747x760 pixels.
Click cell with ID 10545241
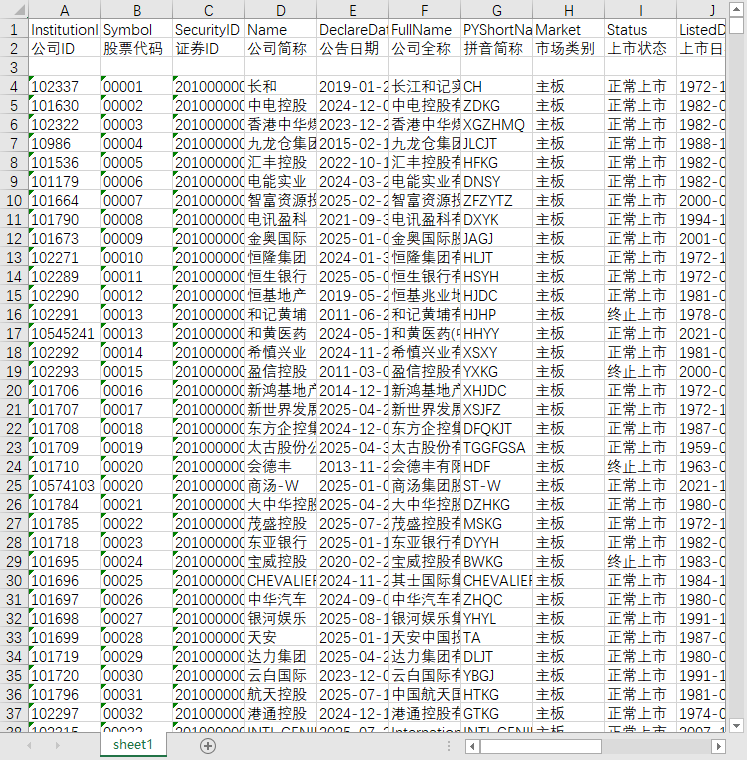(64, 333)
